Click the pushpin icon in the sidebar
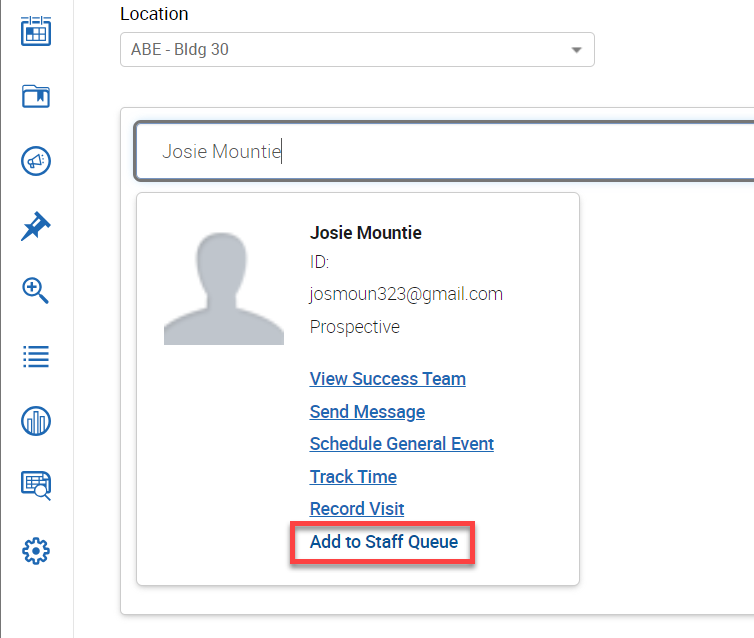The height and width of the screenshot is (638, 754). 36,226
